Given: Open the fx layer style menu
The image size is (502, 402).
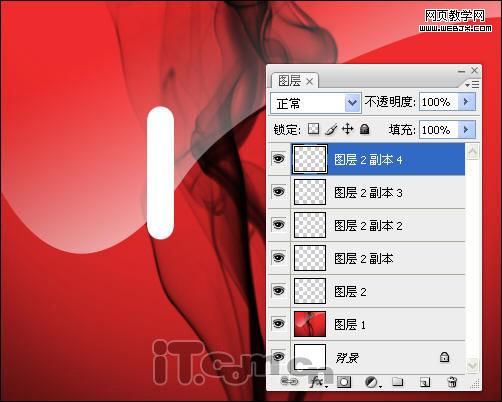Looking at the screenshot, I should (317, 382).
